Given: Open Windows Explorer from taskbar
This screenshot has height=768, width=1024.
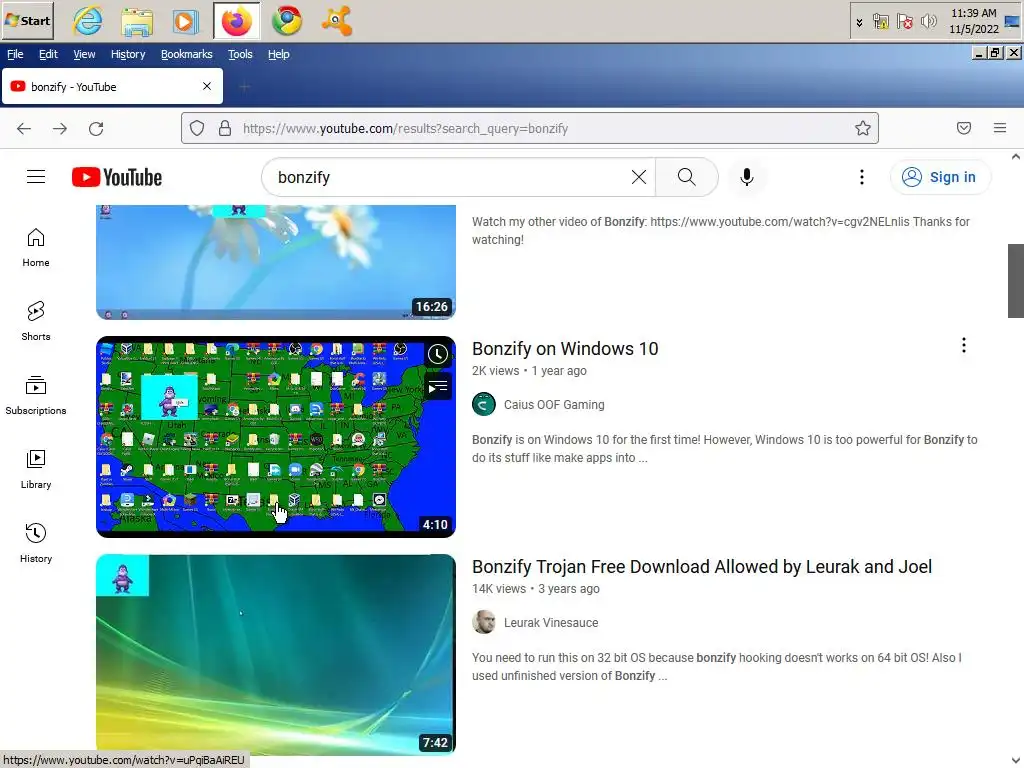Looking at the screenshot, I should pyautogui.click(x=137, y=21).
